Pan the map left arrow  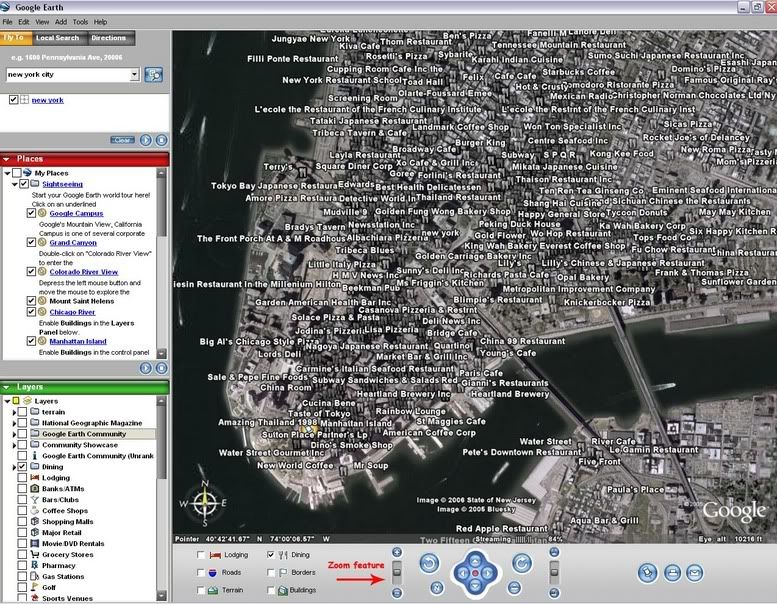point(462,573)
